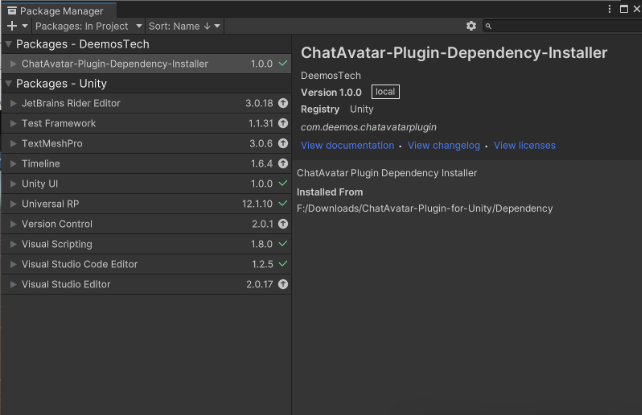This screenshot has width=642, height=415.
Task: Click the update icon for JetBrains Rider Editor
Action: pos(283,103)
